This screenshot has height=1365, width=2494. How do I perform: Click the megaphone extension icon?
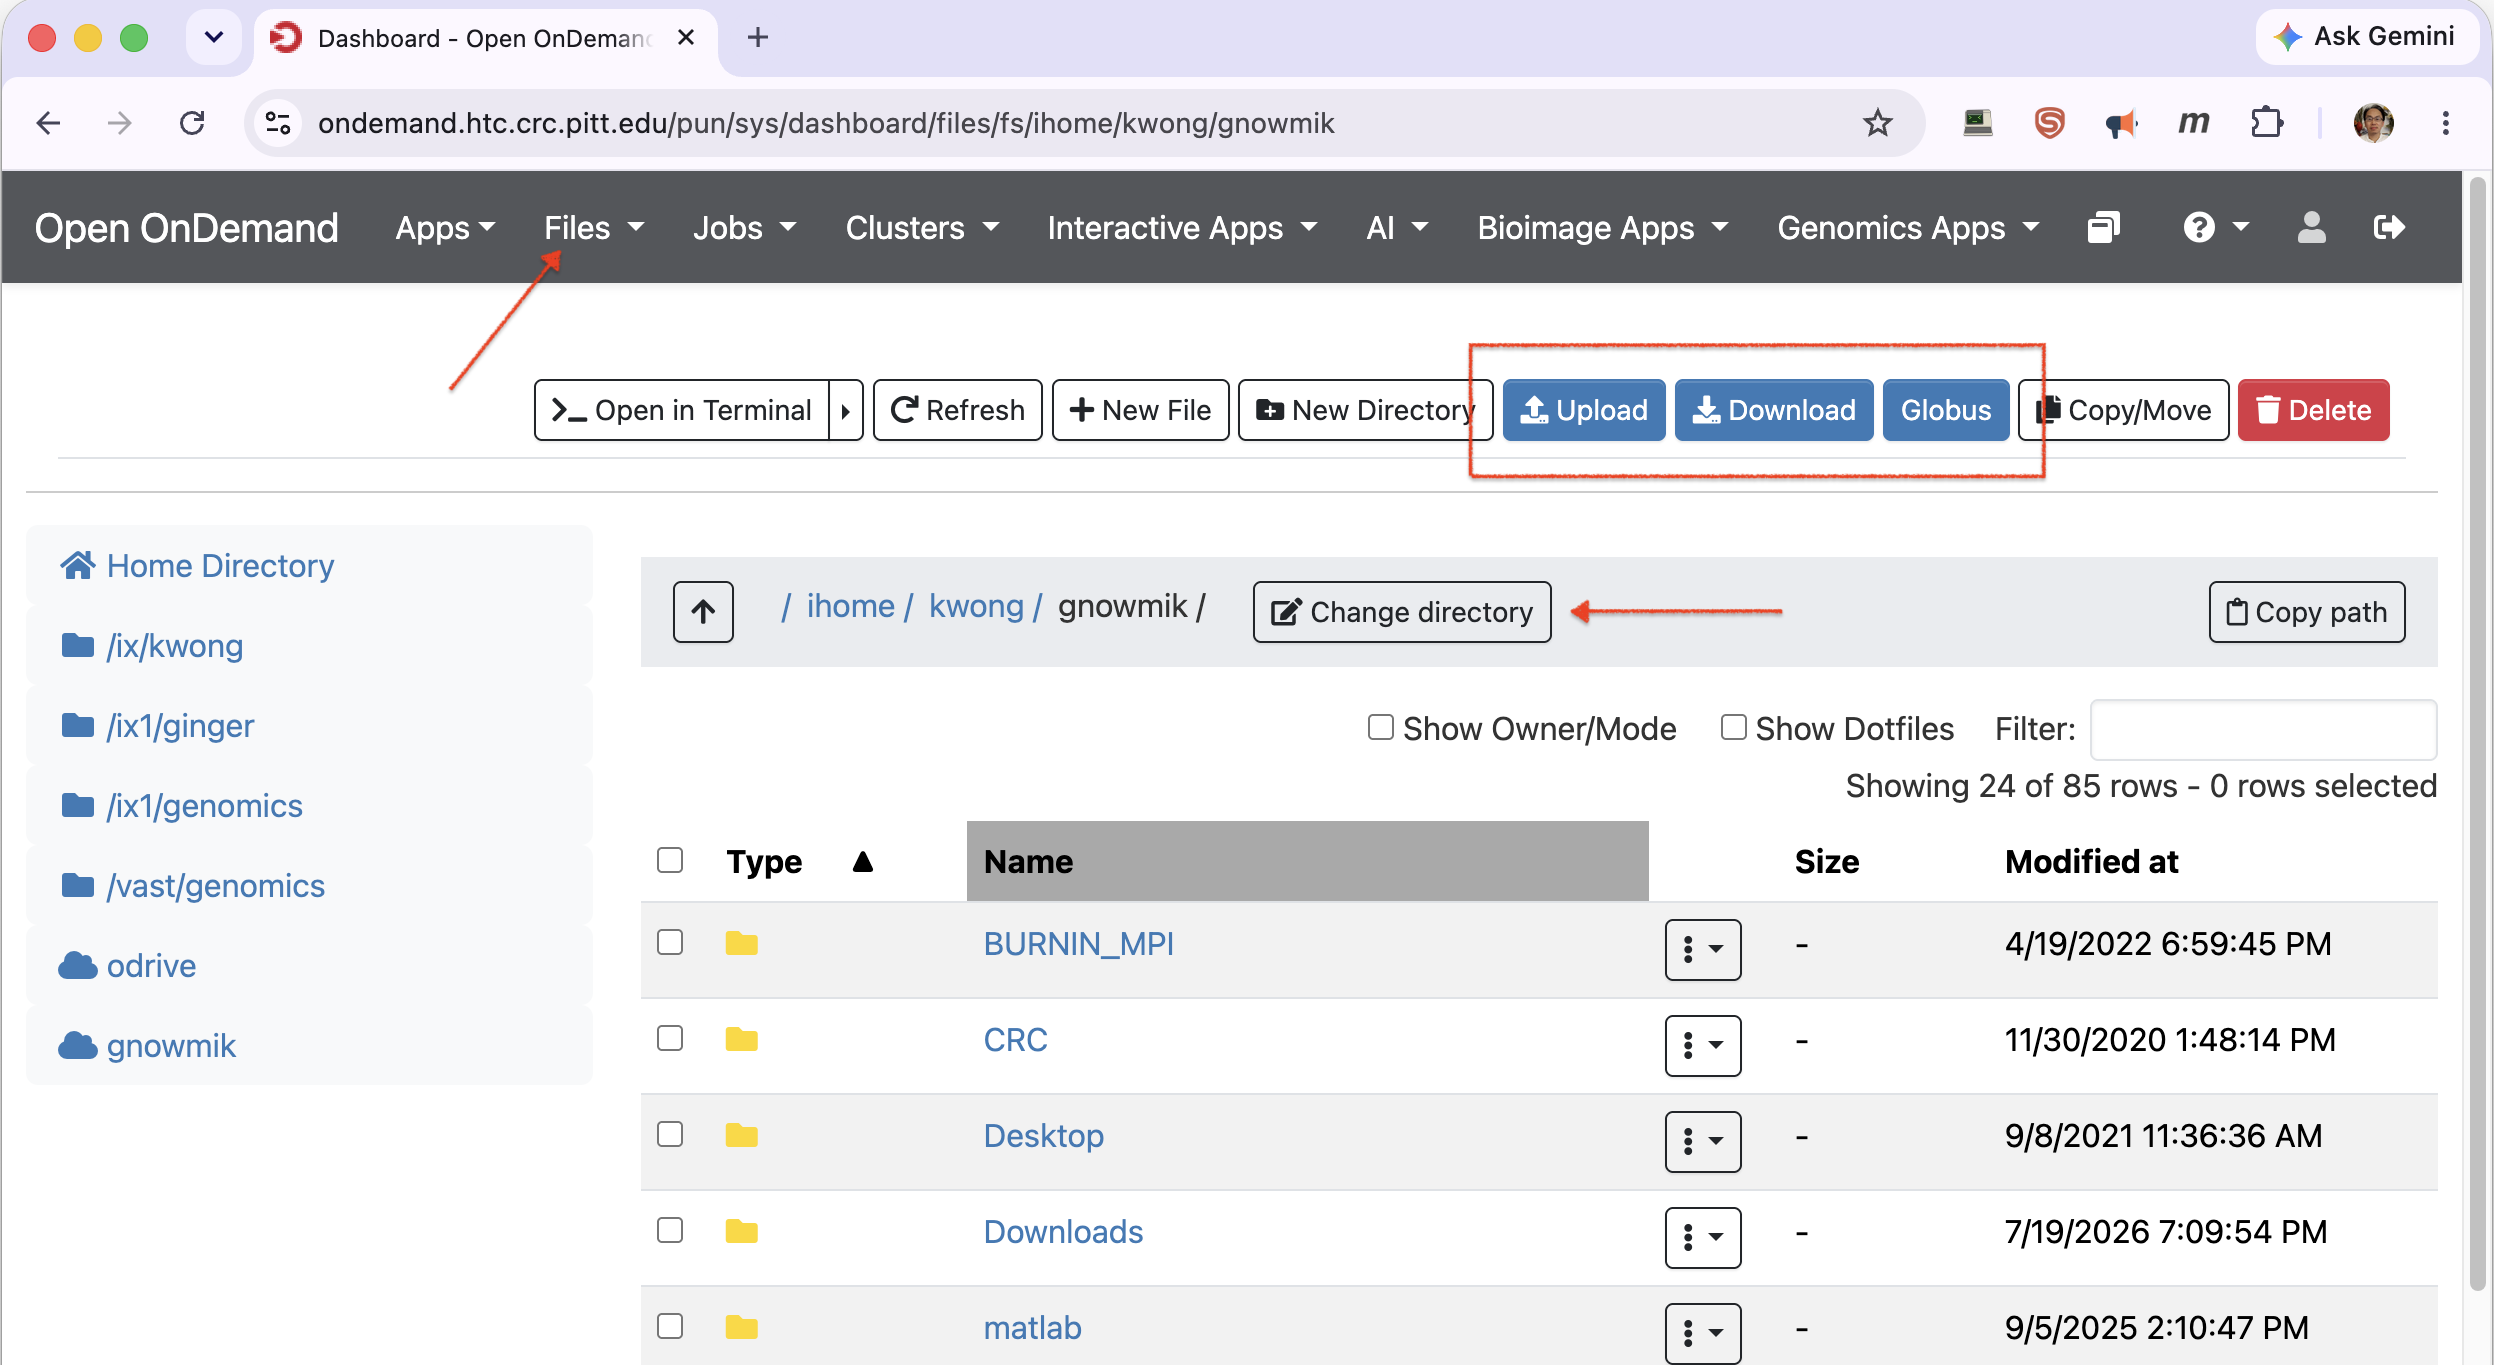pyautogui.click(x=2121, y=123)
